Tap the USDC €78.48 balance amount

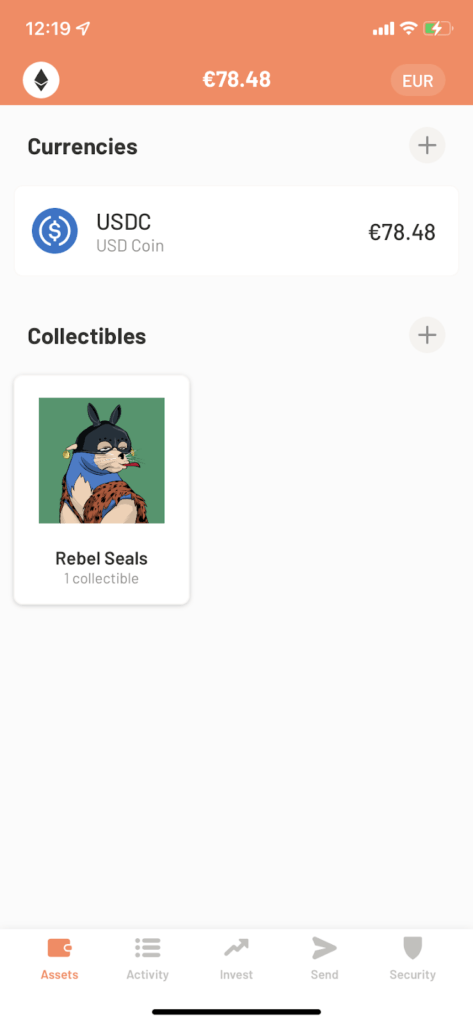pos(402,232)
